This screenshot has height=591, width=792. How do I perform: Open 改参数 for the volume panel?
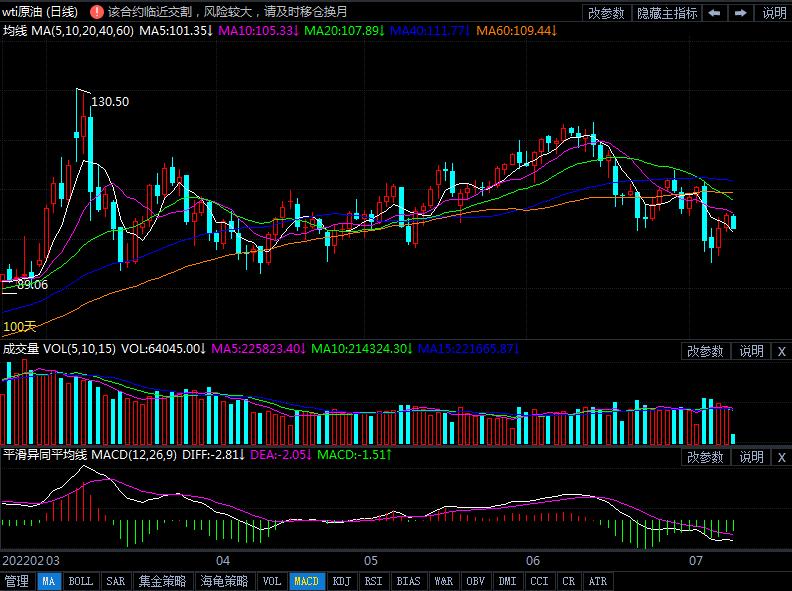point(705,351)
